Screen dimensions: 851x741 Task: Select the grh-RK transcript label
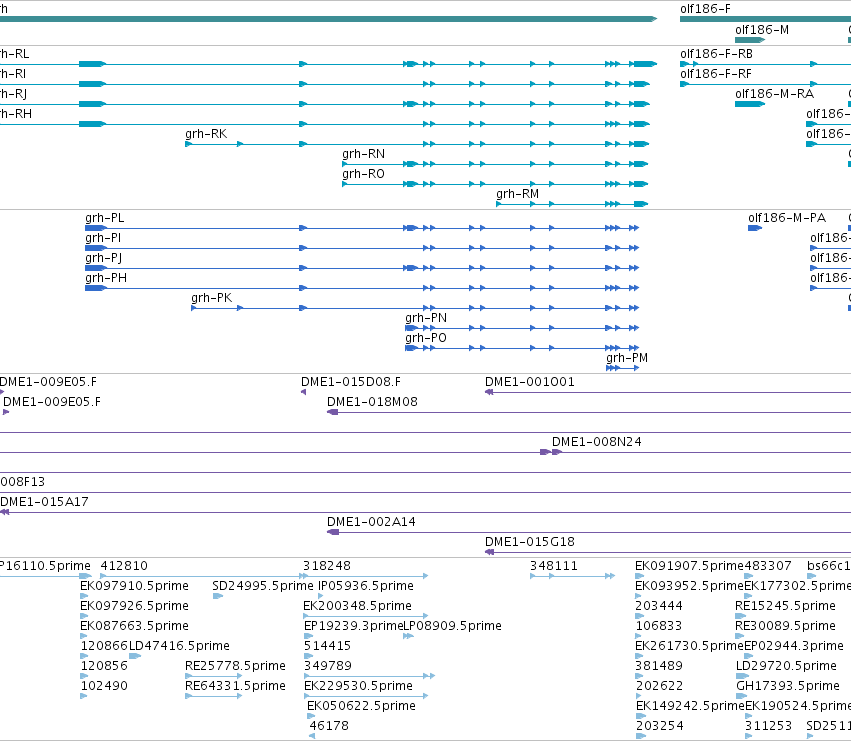pyautogui.click(x=206, y=134)
